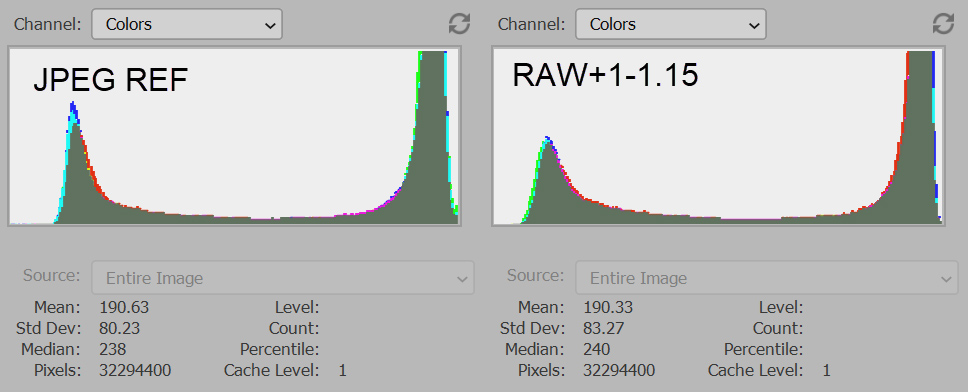Click the Mean value 190.33
Viewport: 968px width, 392px height.
pyautogui.click(x=608, y=307)
